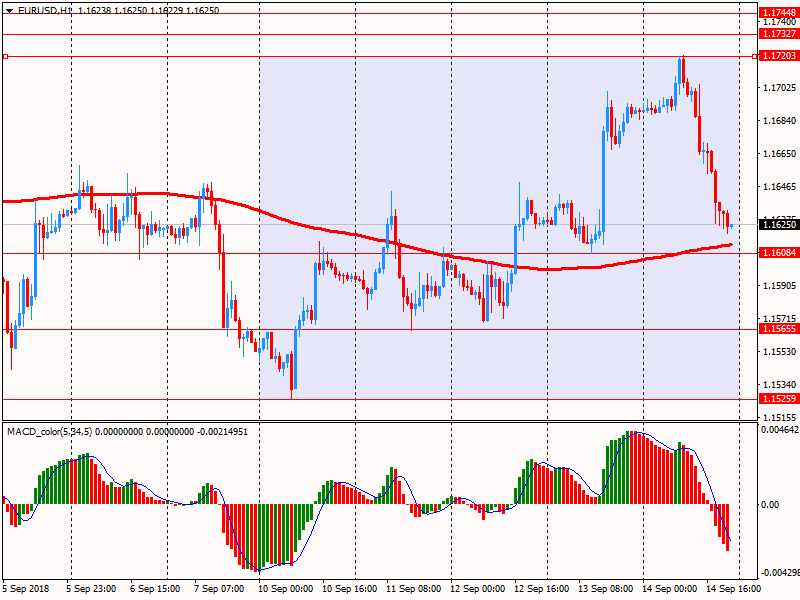This screenshot has height=600, width=800.
Task: Click the 1.16465 price scale value
Action: 779,187
